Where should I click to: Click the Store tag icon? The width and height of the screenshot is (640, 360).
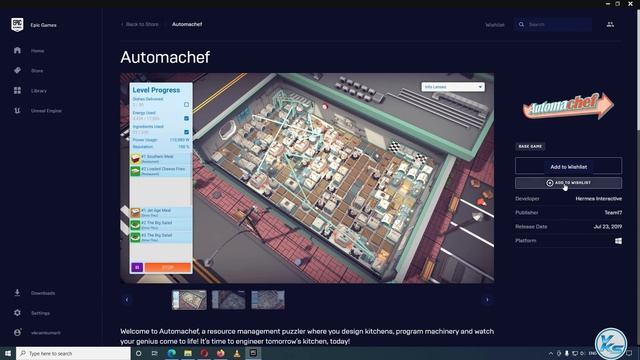pos(17,70)
